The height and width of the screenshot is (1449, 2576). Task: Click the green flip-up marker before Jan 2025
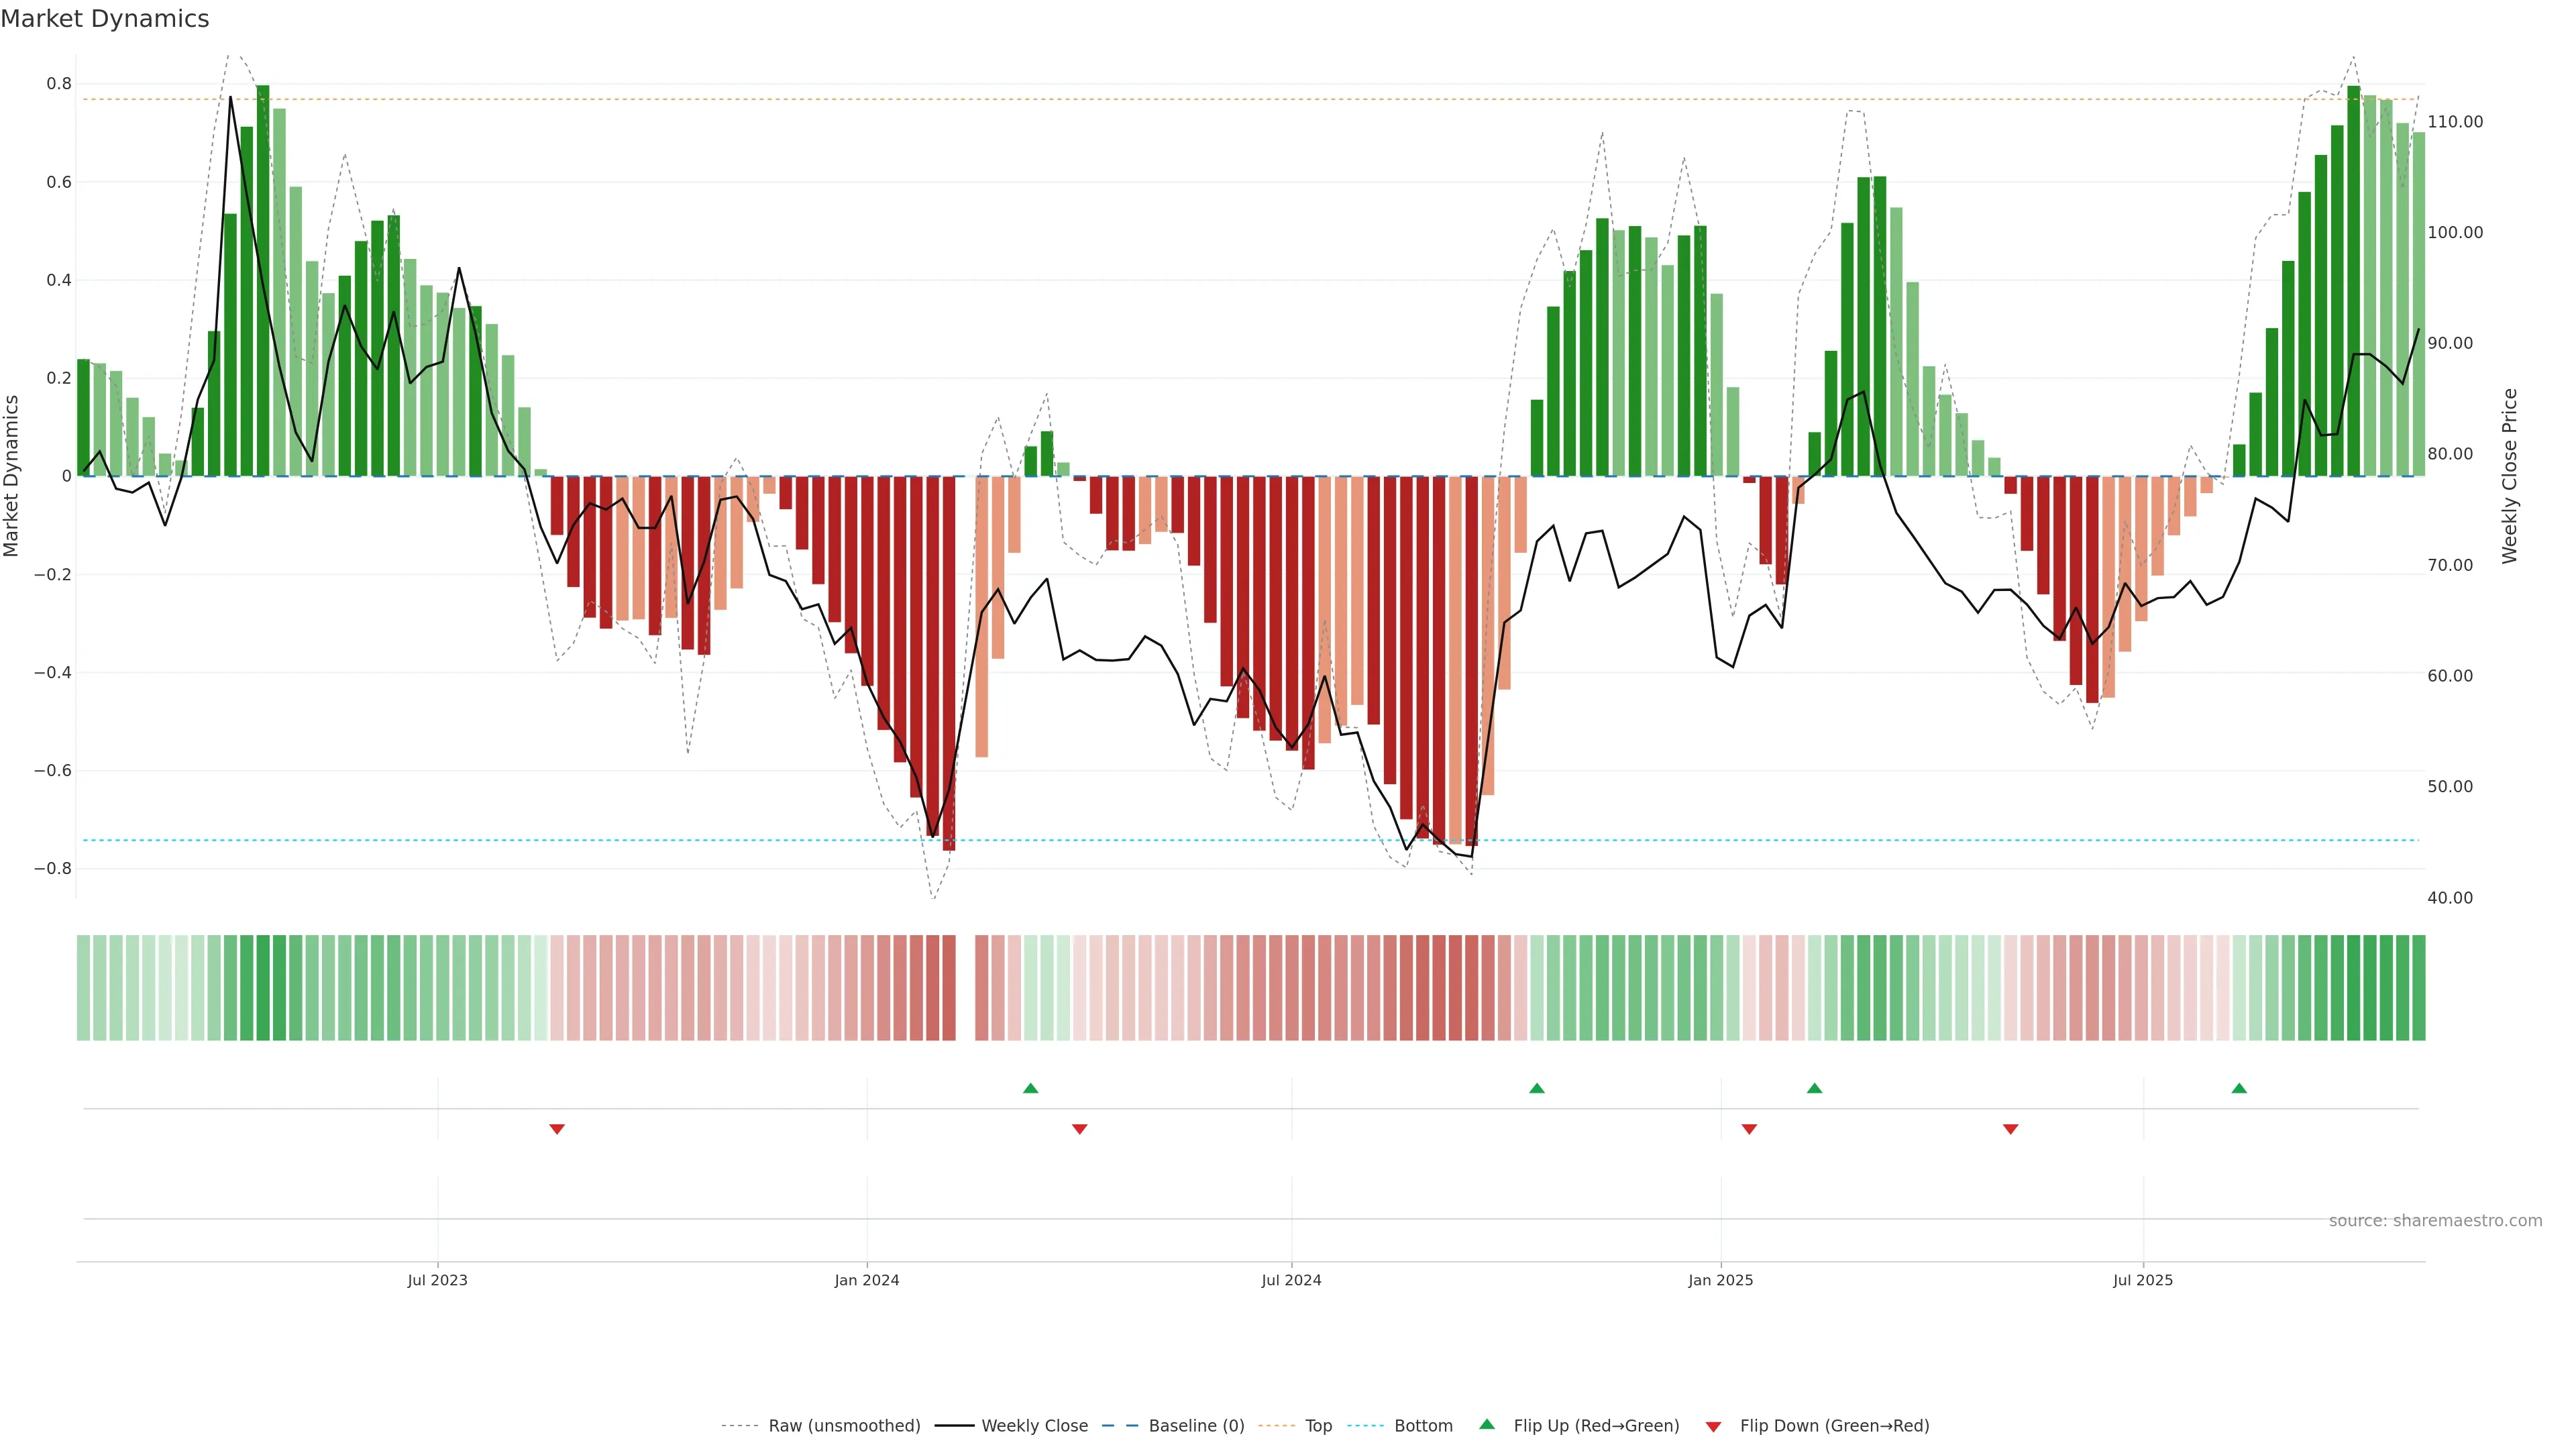(1537, 1088)
